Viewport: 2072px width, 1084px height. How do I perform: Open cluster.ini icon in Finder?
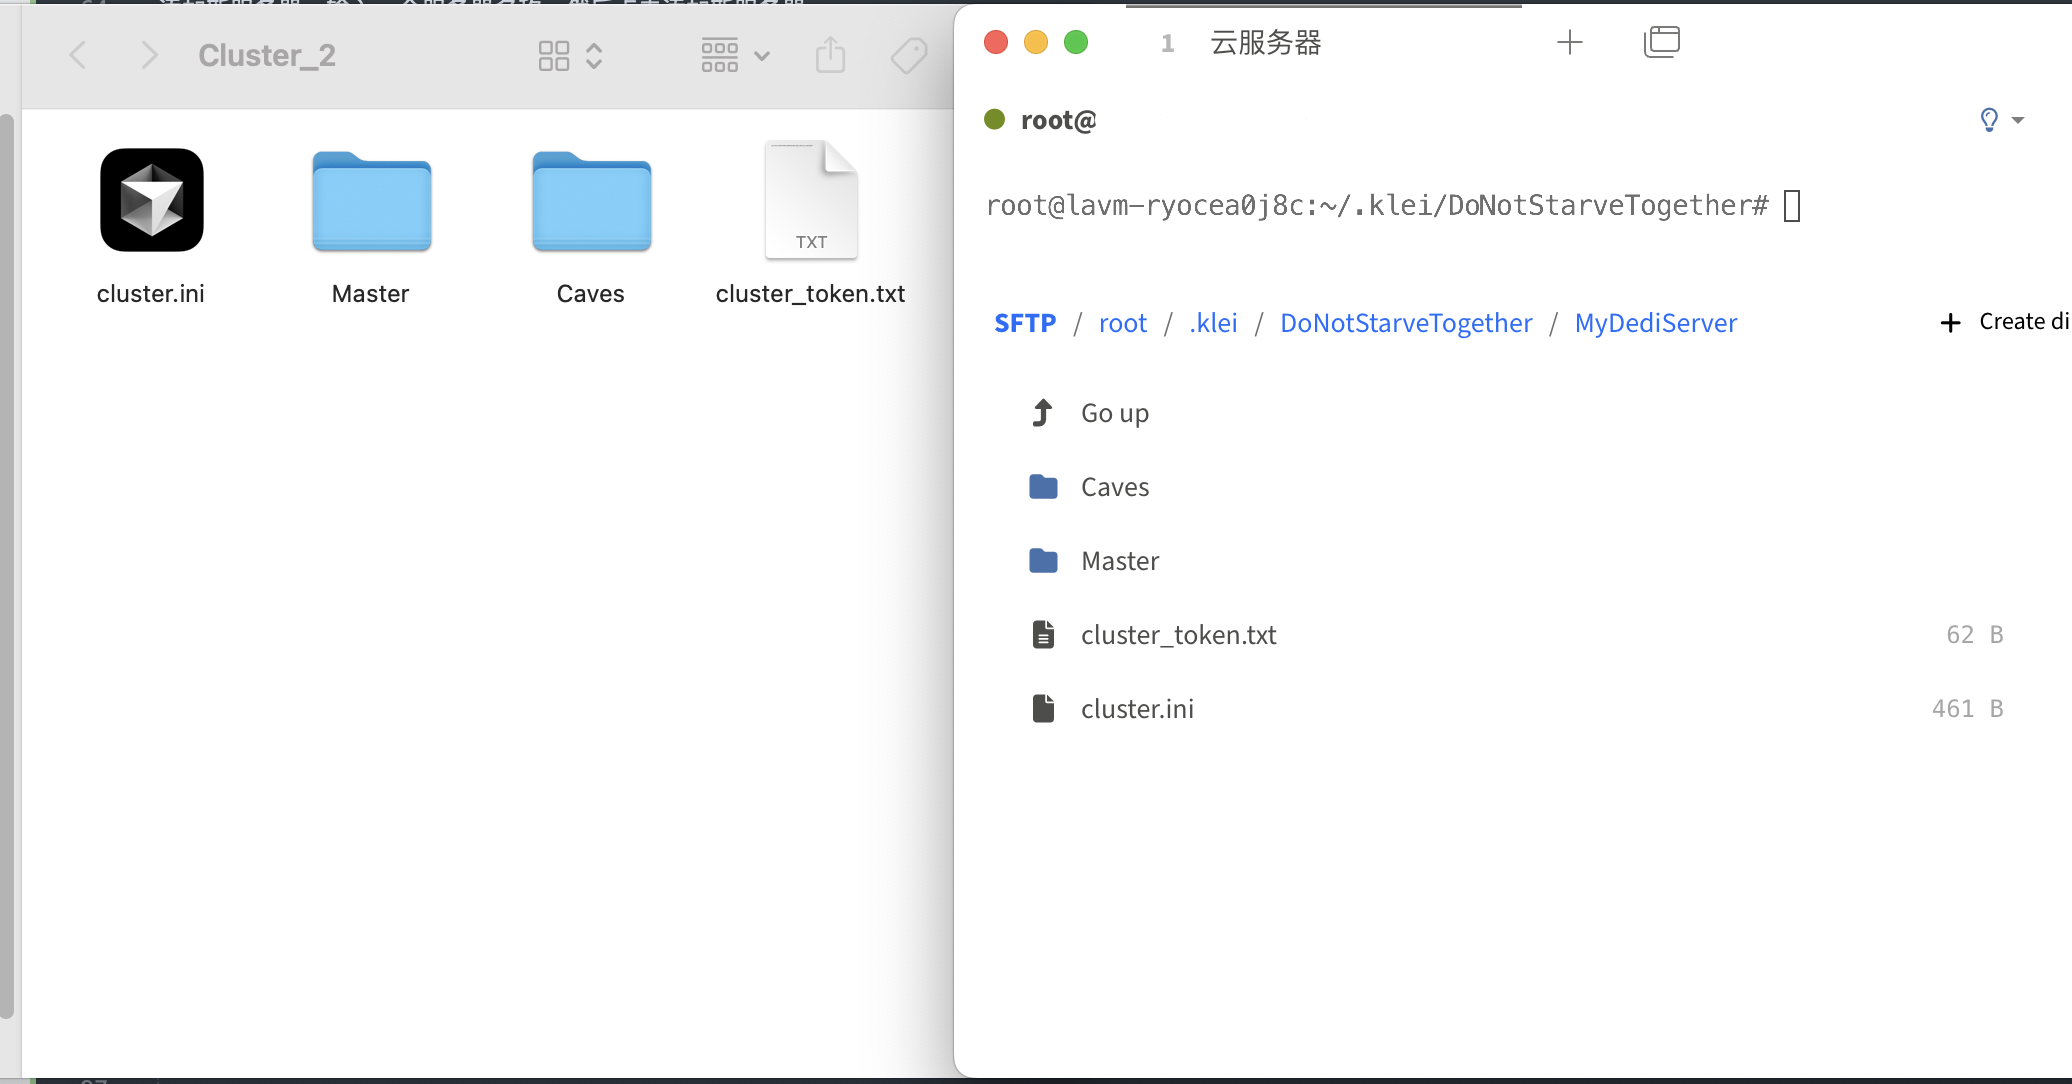tap(152, 200)
